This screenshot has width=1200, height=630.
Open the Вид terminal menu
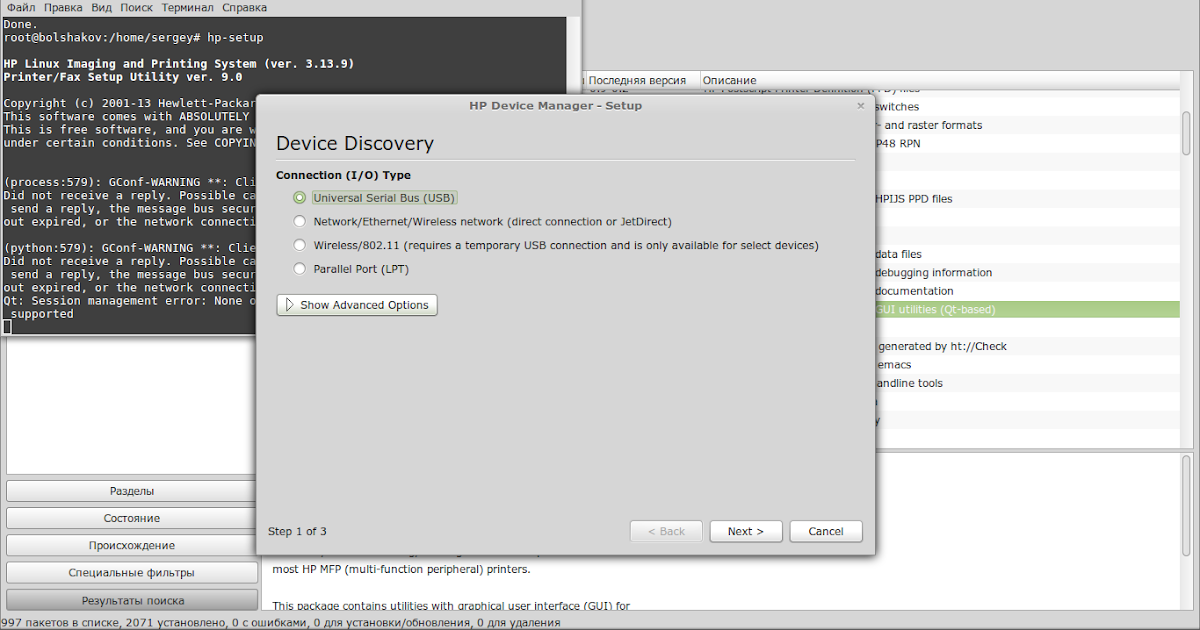click(101, 7)
